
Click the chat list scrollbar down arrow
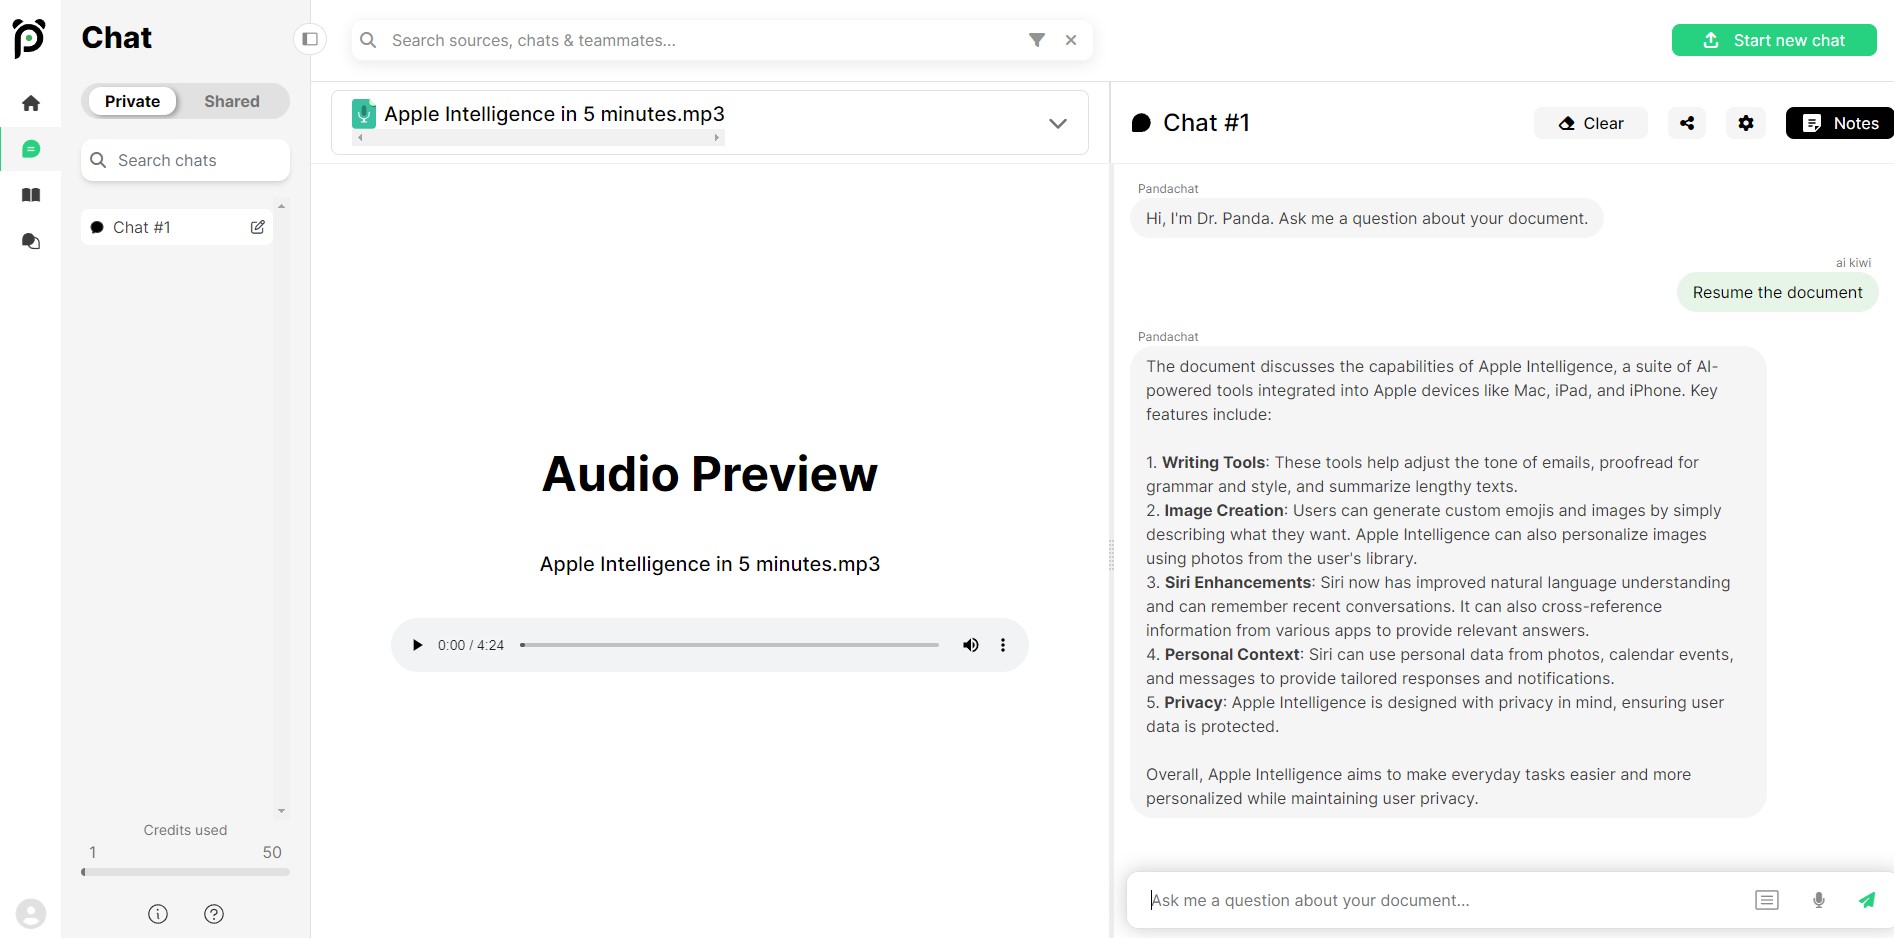point(281,811)
